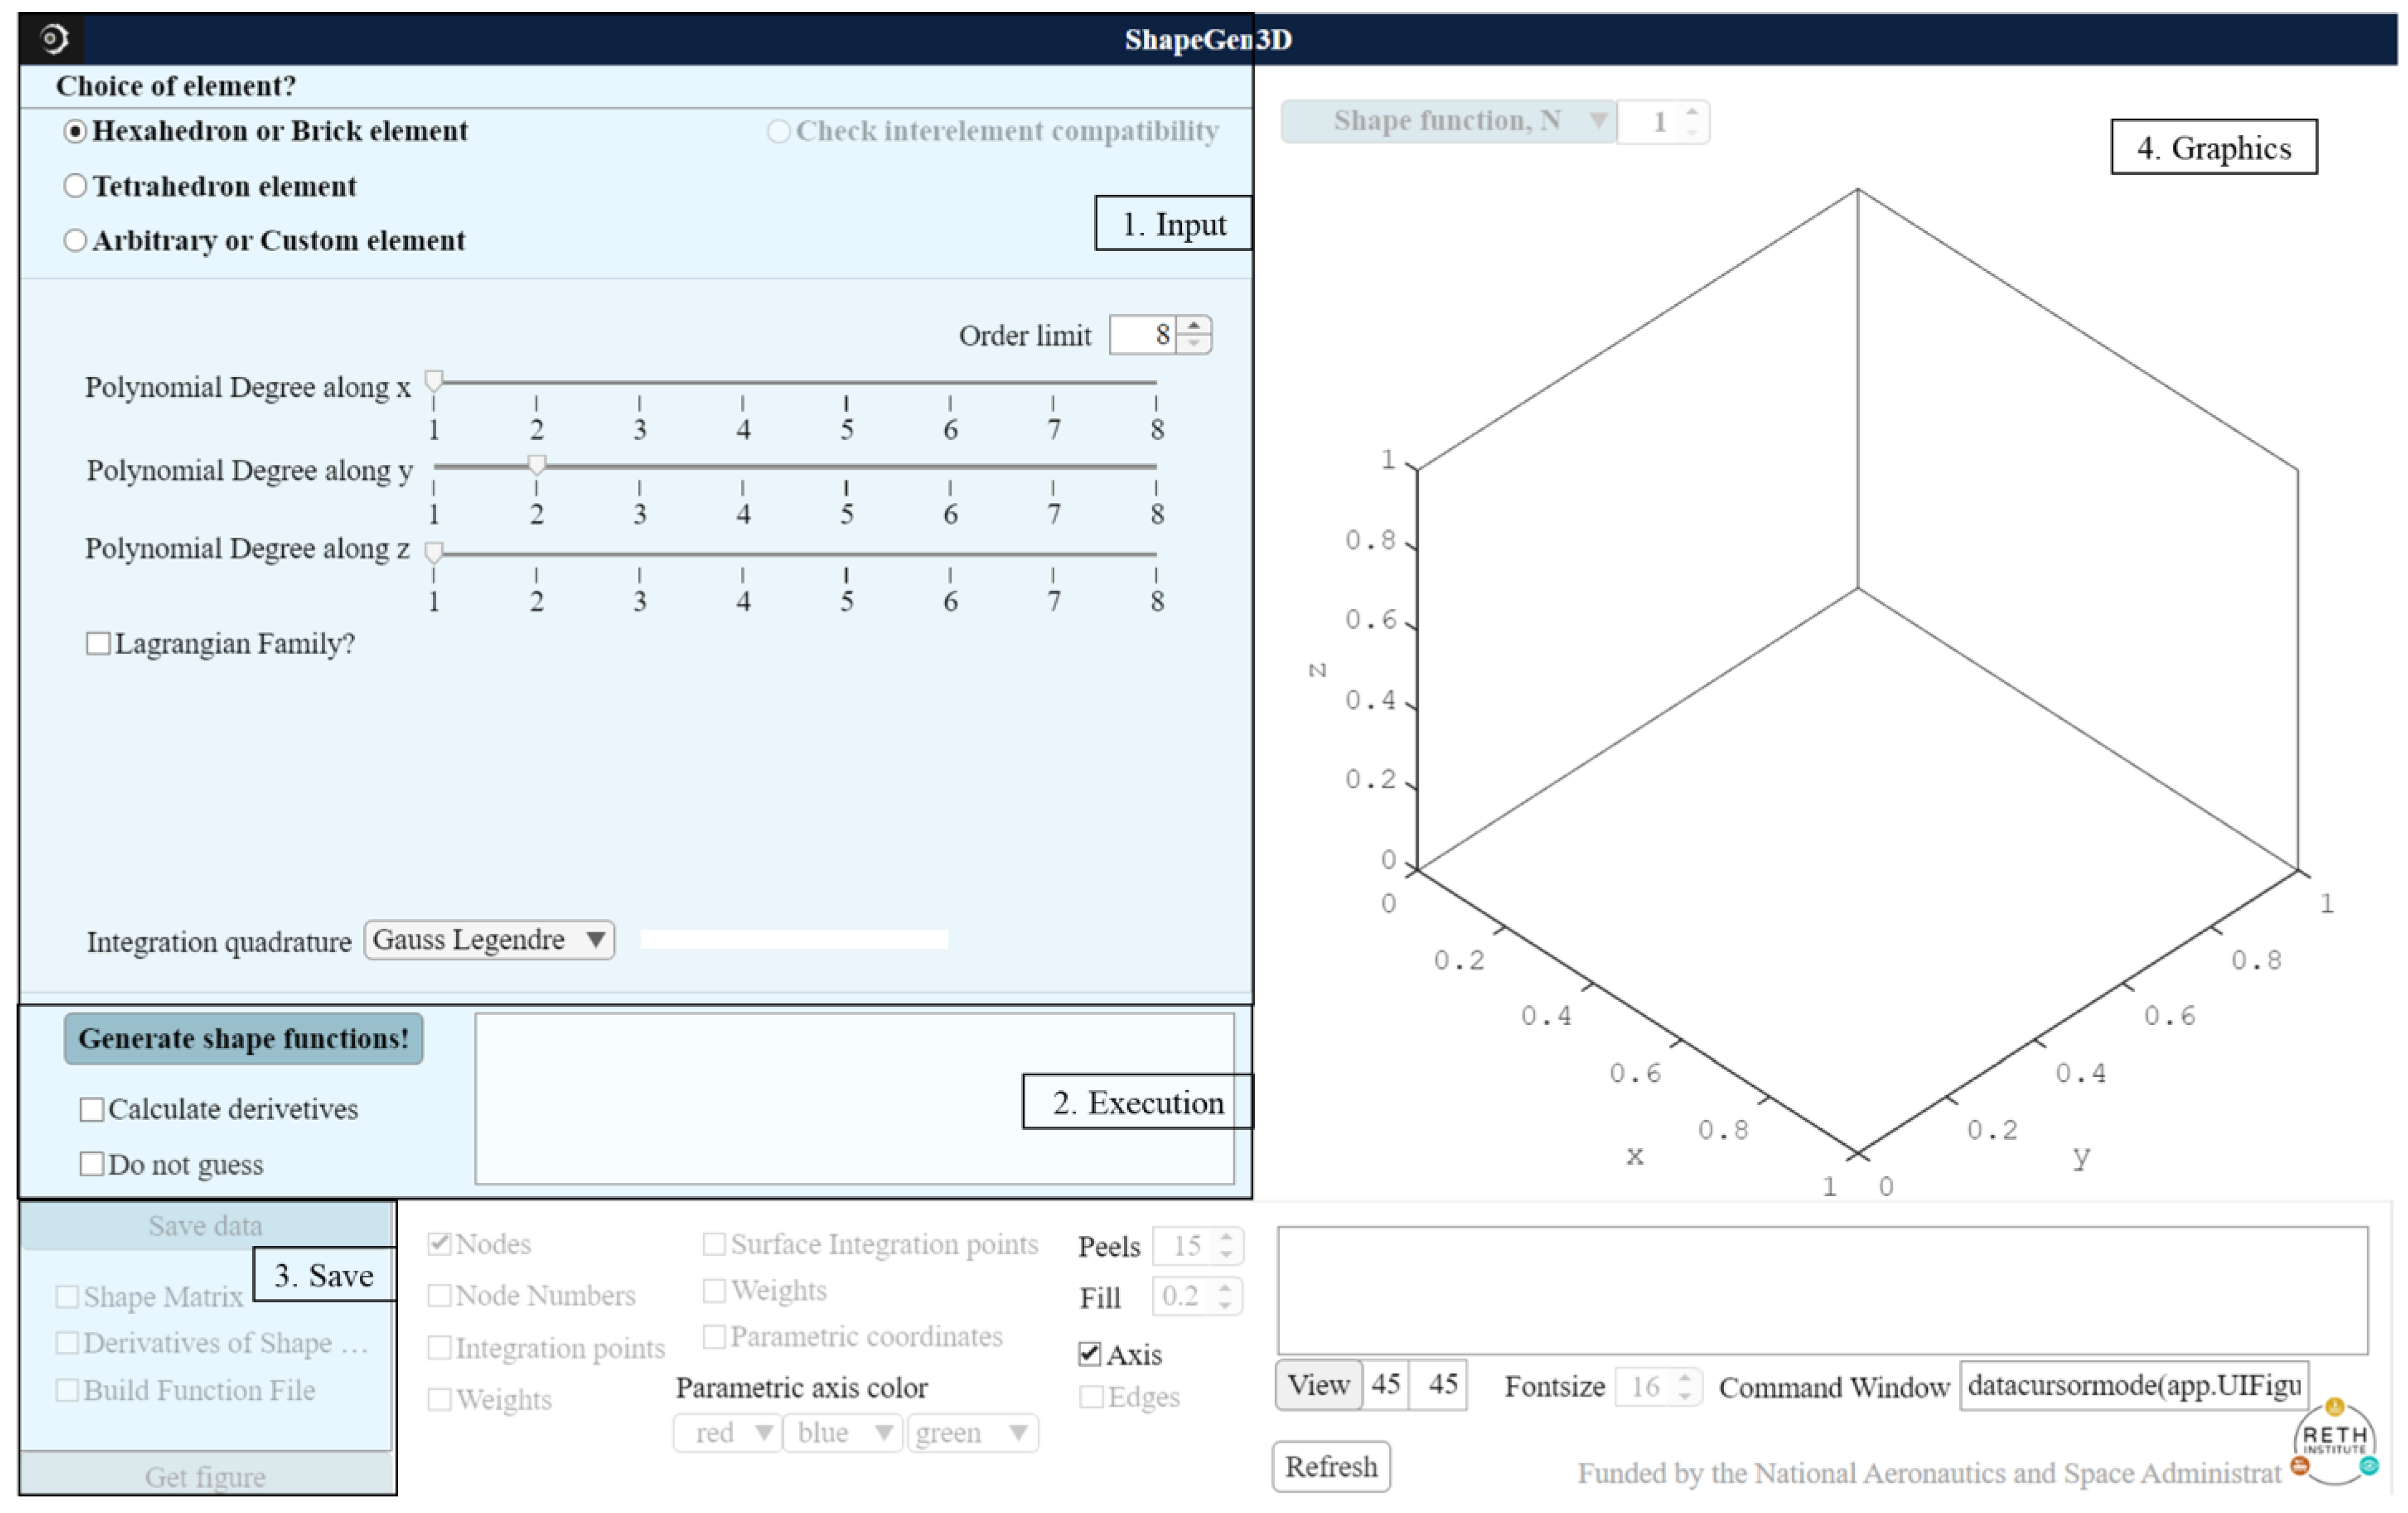
Task: Select Arbitrary or Custom element option
Action: tap(75, 240)
